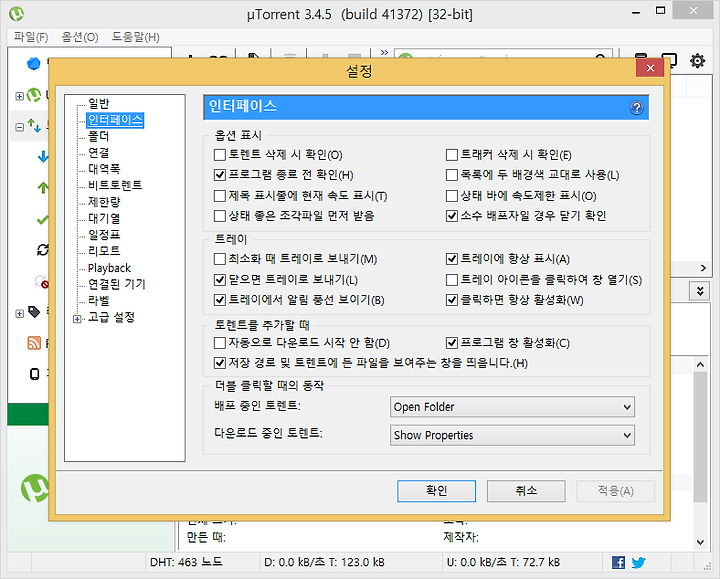The image size is (720, 579).
Task: Uncheck 트레이에서 알림 풍선 보이기(B)
Action: coord(219,300)
